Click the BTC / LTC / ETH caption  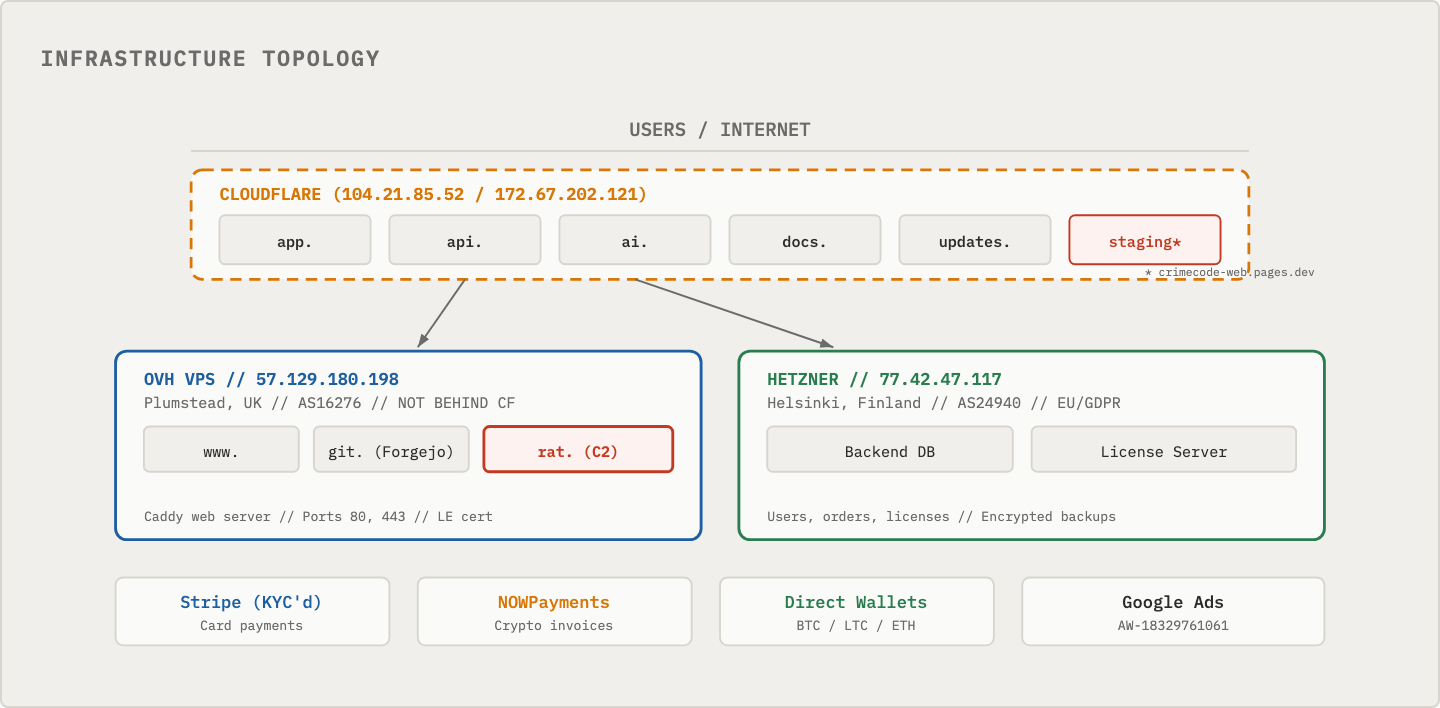tap(856, 626)
